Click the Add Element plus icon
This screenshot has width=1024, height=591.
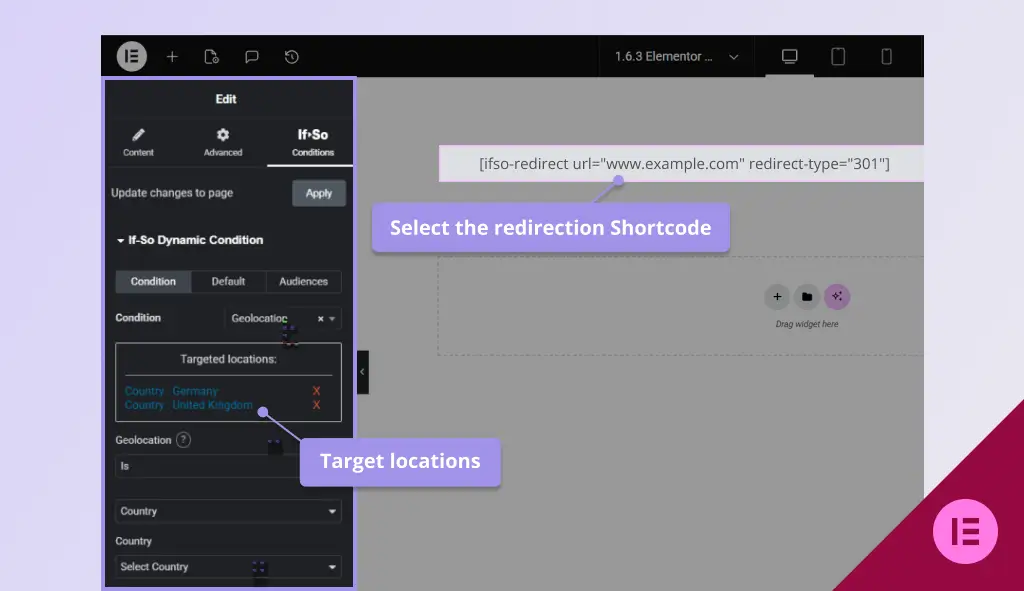(x=171, y=56)
